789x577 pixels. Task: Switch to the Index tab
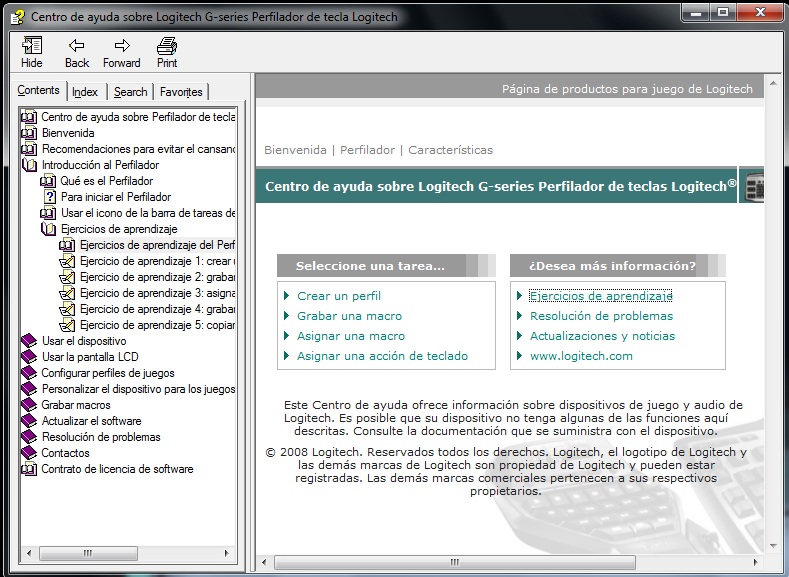click(x=85, y=92)
